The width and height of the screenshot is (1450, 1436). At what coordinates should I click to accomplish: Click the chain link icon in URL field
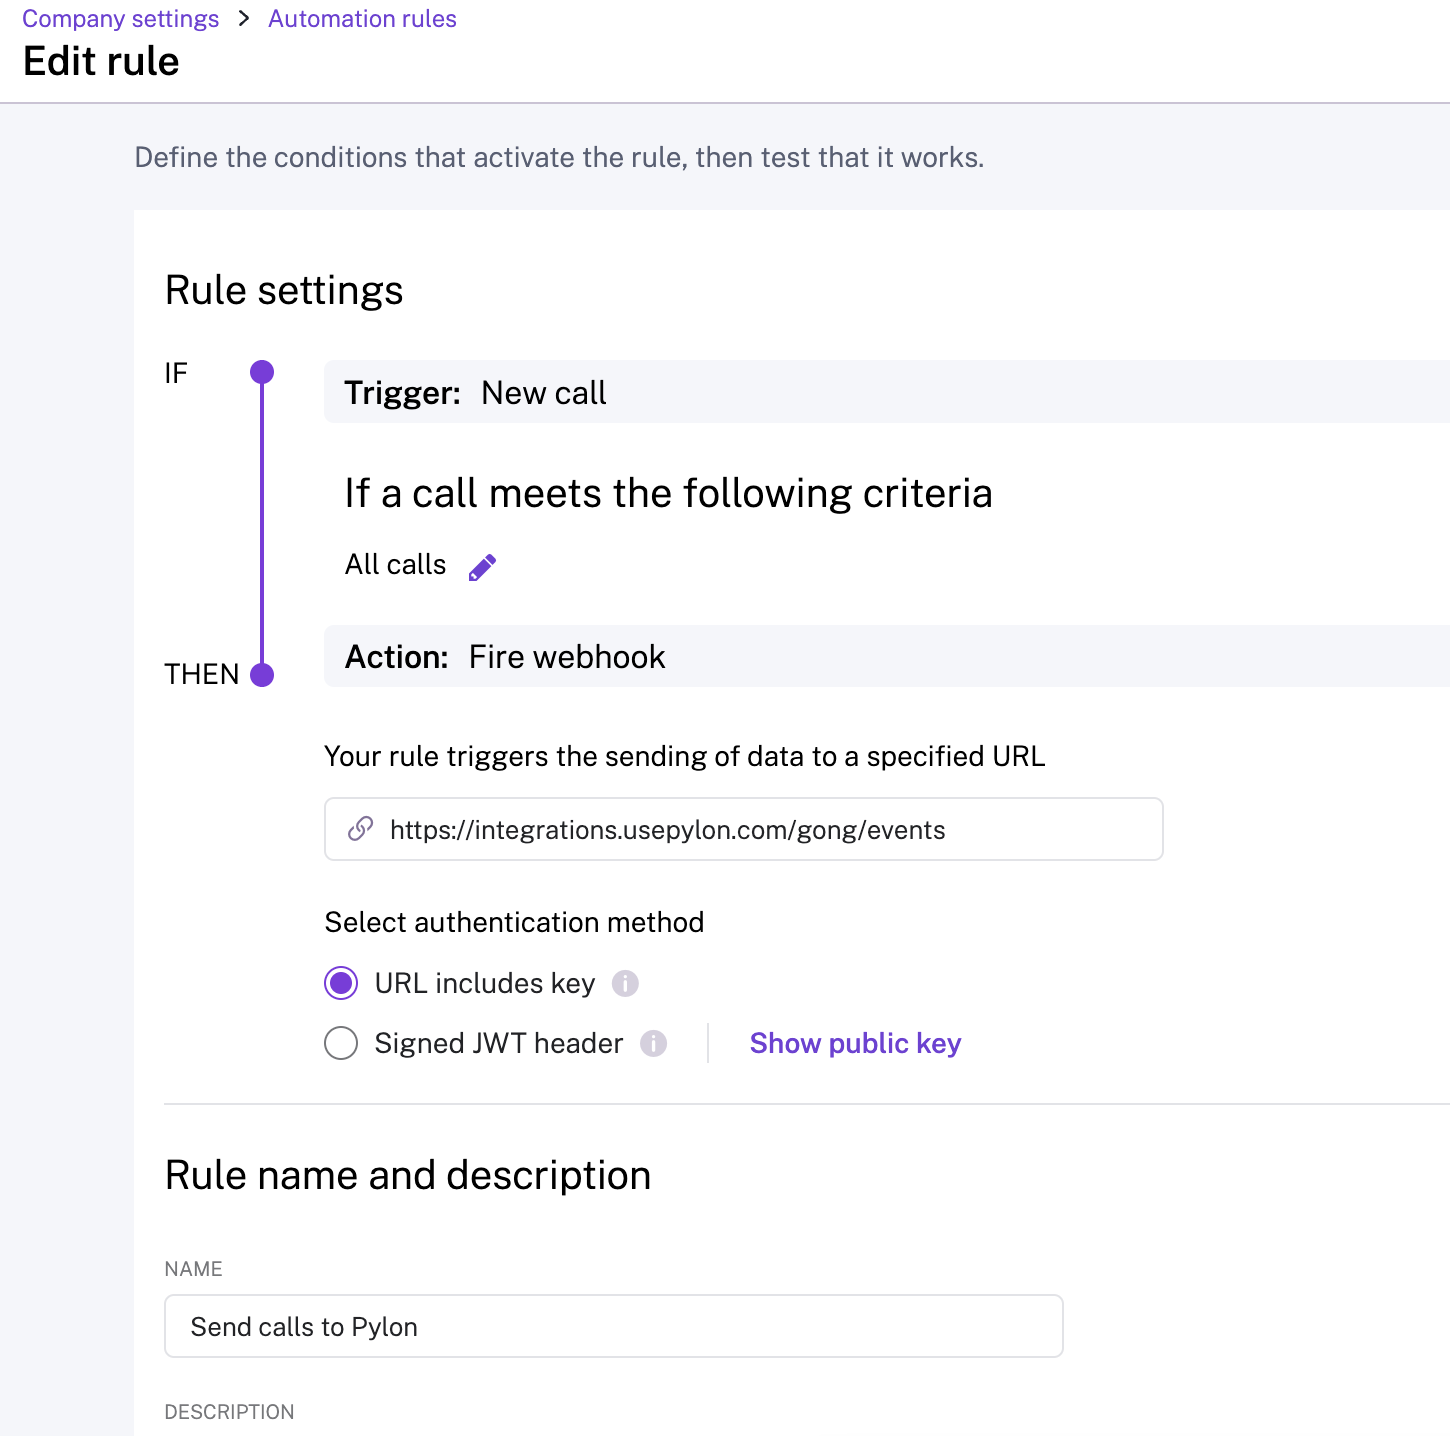[360, 829]
